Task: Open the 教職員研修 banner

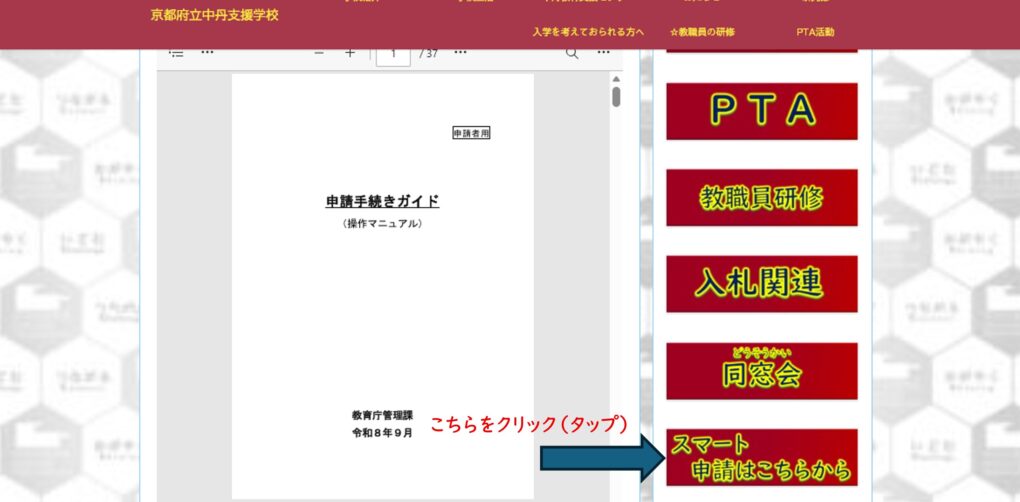Action: tap(762, 198)
